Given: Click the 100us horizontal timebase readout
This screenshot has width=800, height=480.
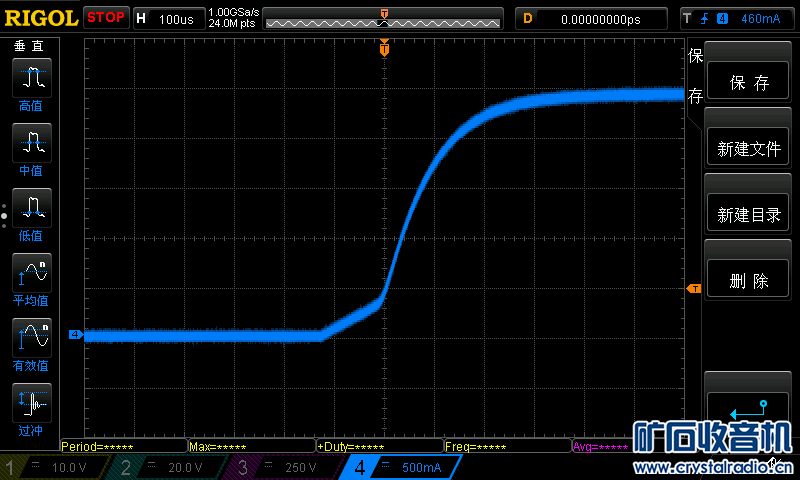Looking at the screenshot, I should point(176,19).
